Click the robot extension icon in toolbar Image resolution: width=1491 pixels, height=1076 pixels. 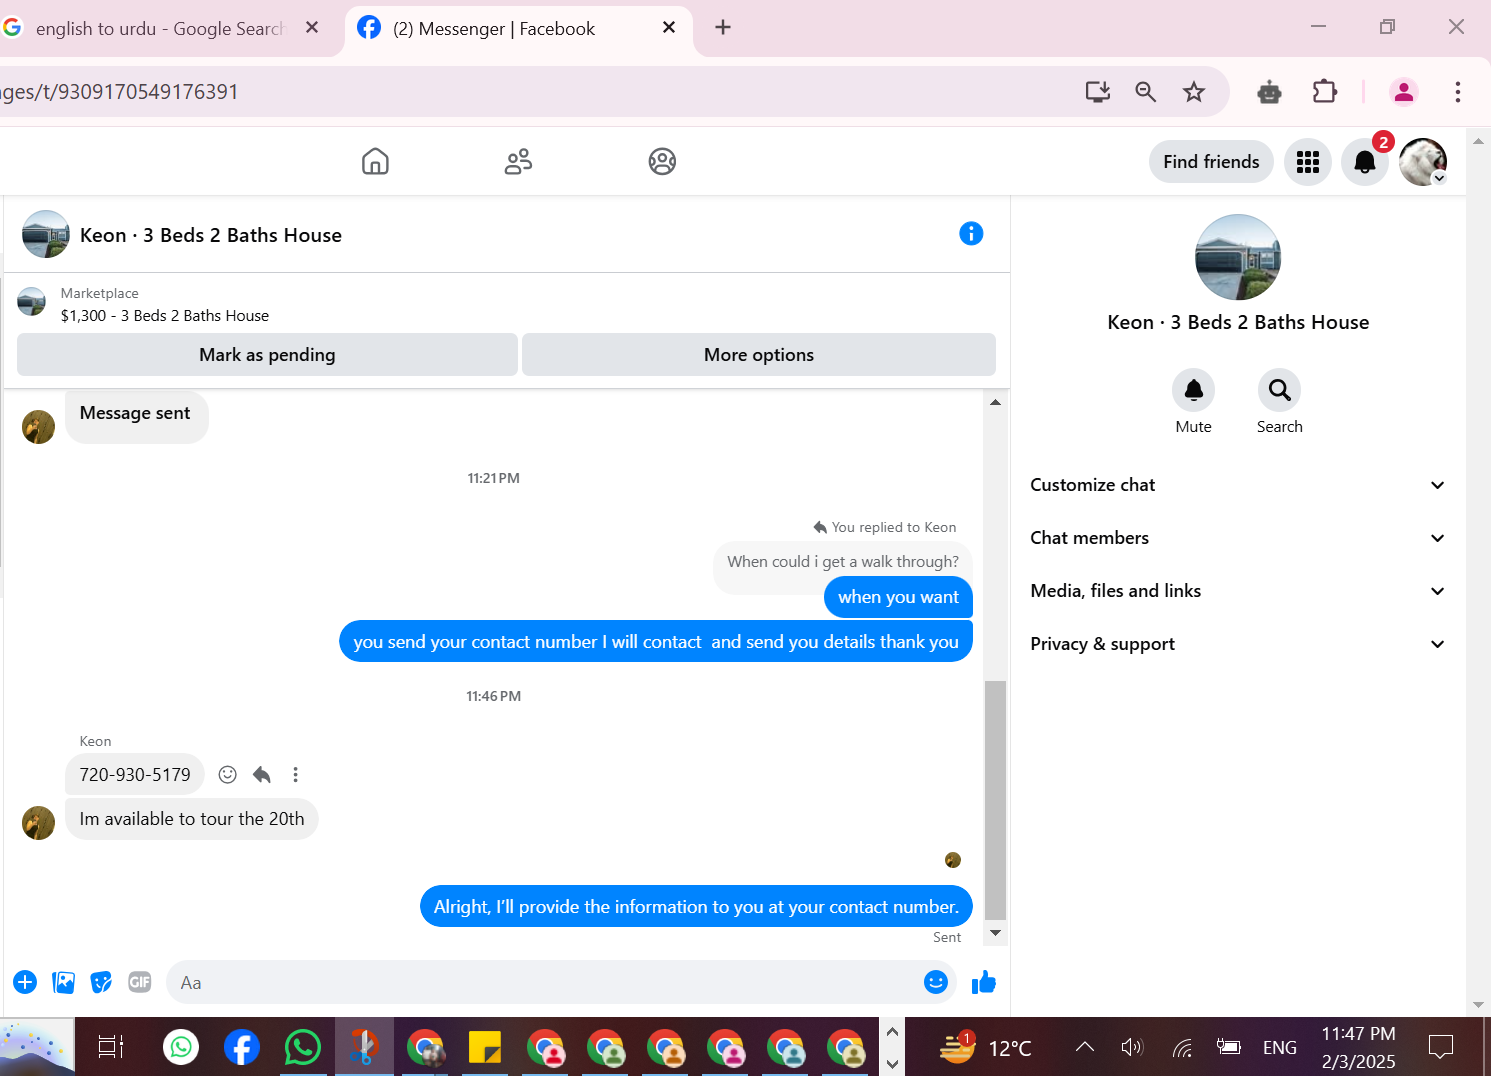1270,92
